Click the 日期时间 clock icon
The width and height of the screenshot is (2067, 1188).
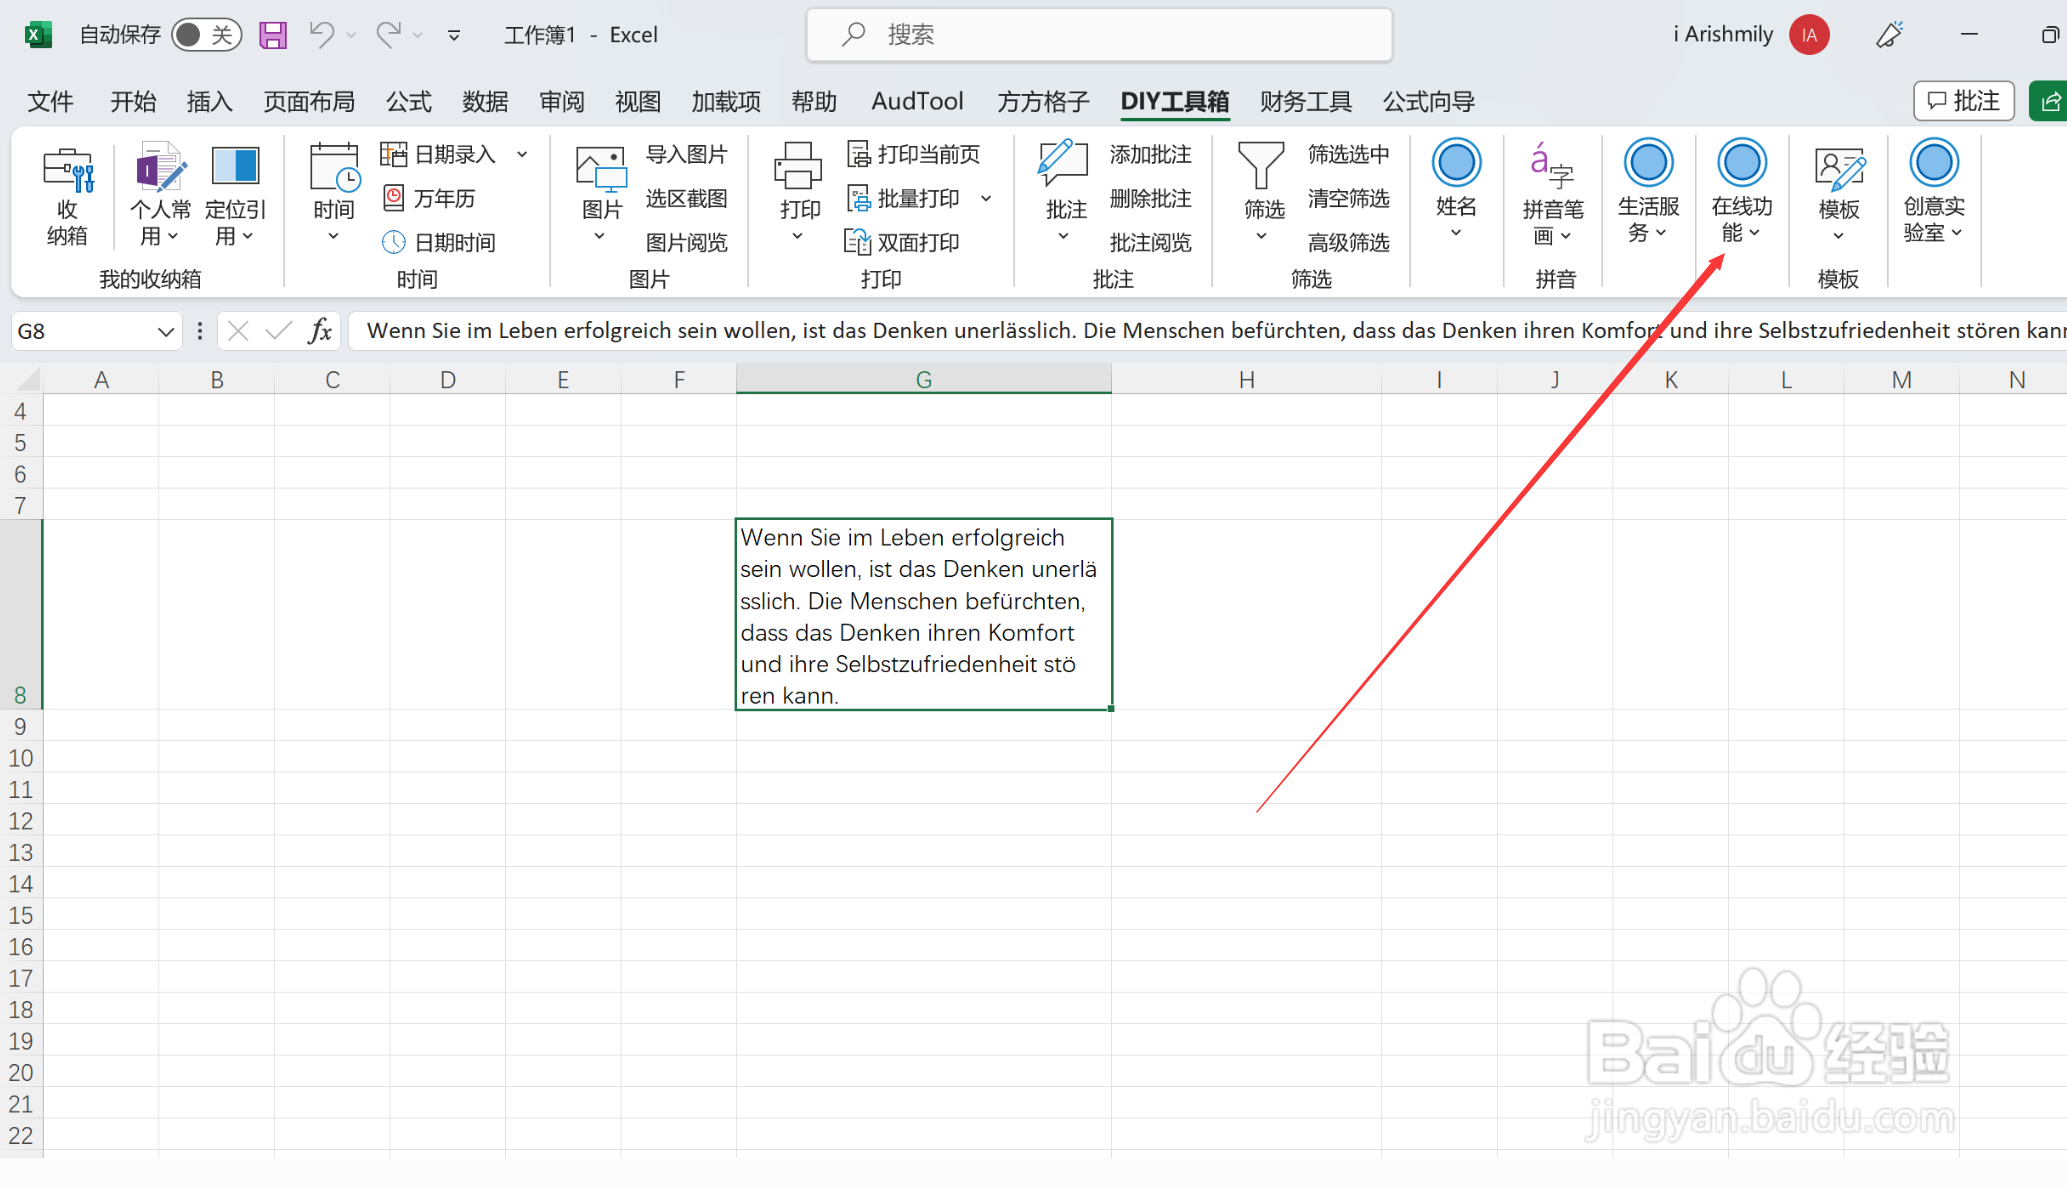click(x=394, y=242)
